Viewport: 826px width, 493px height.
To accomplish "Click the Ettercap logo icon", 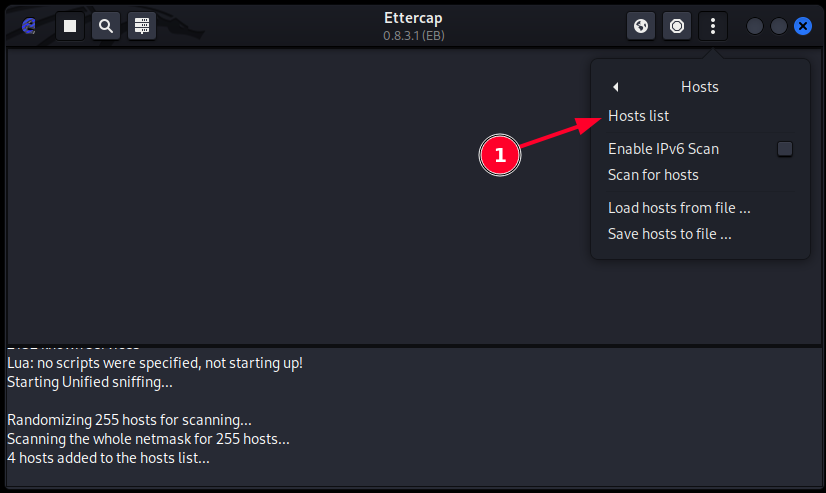I will coord(30,26).
